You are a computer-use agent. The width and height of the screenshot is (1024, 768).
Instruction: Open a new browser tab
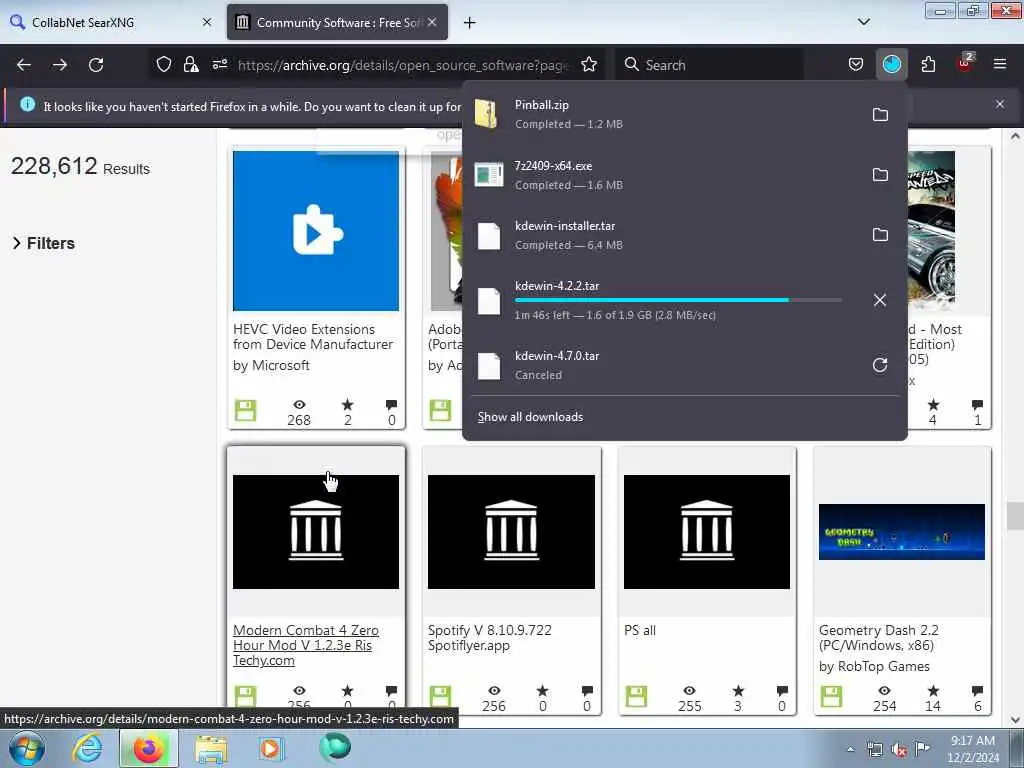pos(469,23)
